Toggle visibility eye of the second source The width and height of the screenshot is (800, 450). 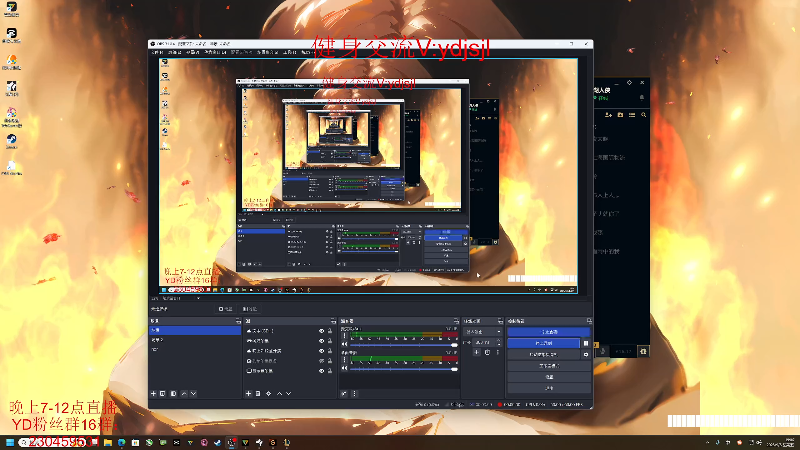321,341
